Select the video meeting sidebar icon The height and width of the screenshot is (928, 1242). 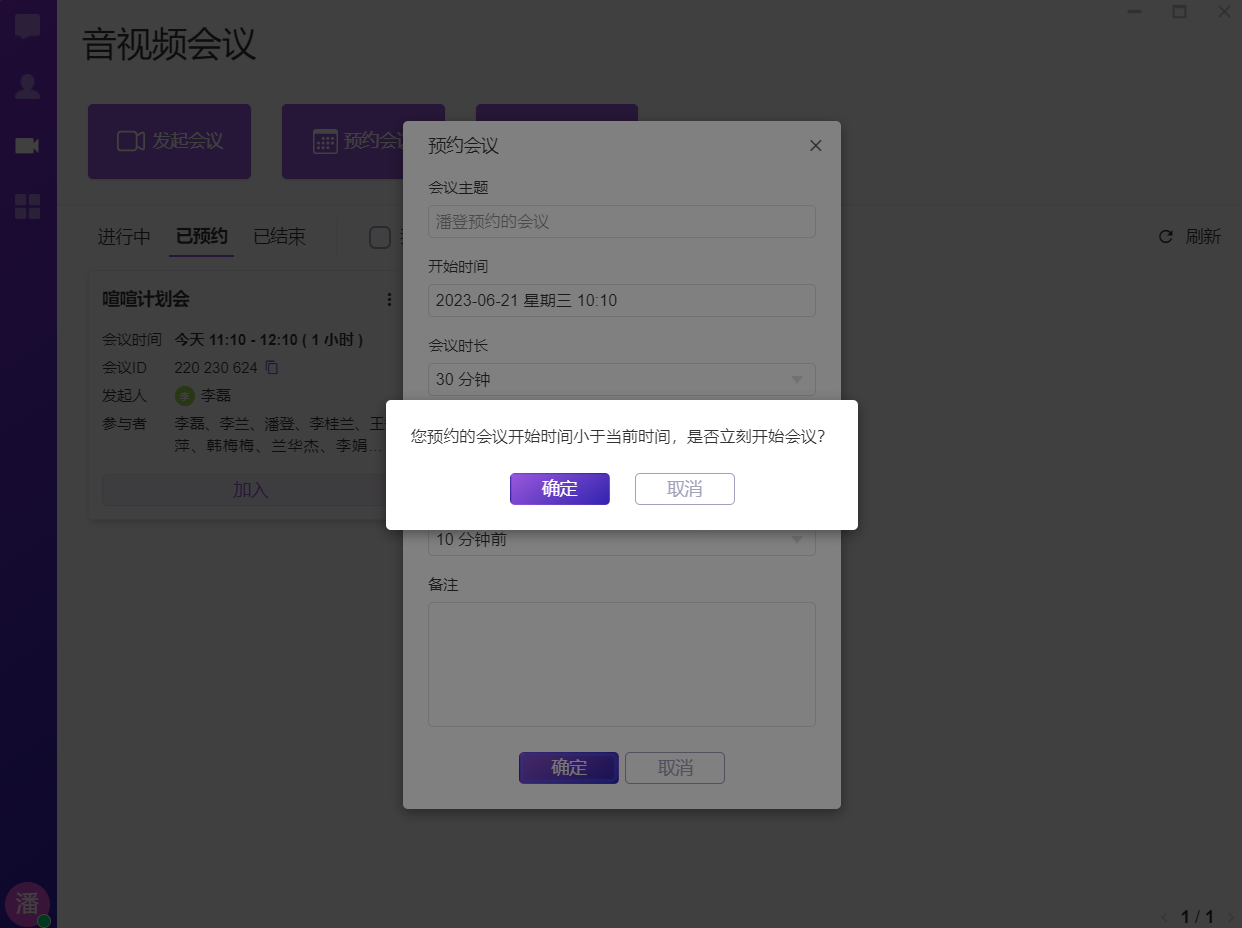[x=28, y=146]
